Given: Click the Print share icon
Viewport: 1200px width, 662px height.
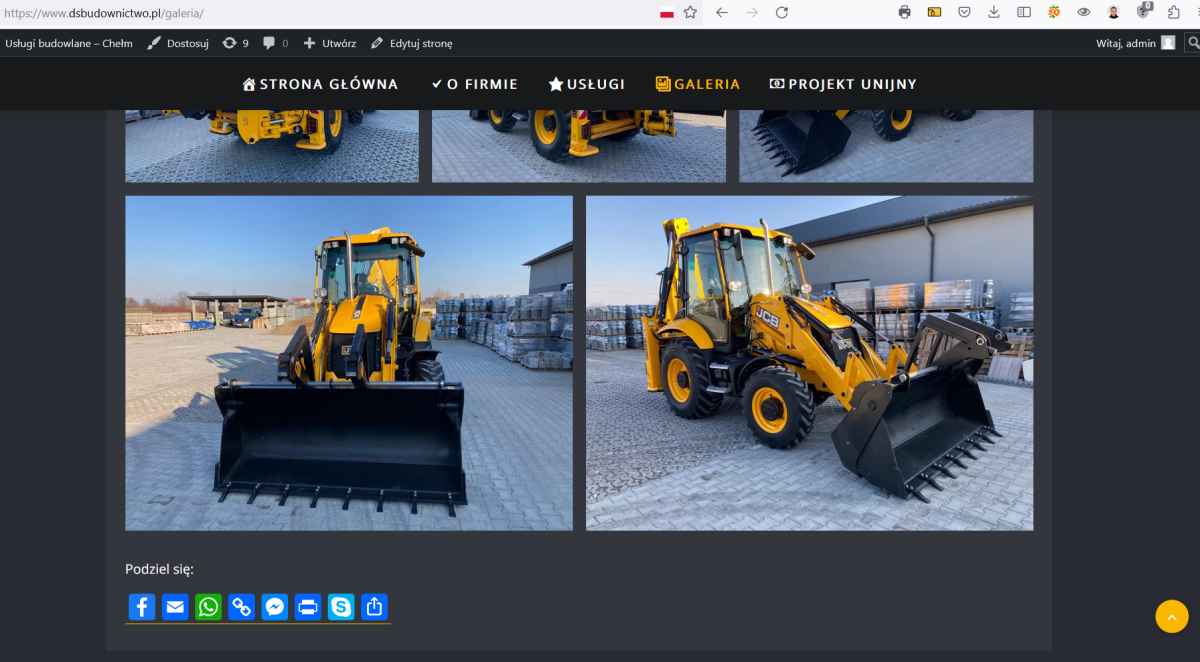Looking at the screenshot, I should 308,607.
